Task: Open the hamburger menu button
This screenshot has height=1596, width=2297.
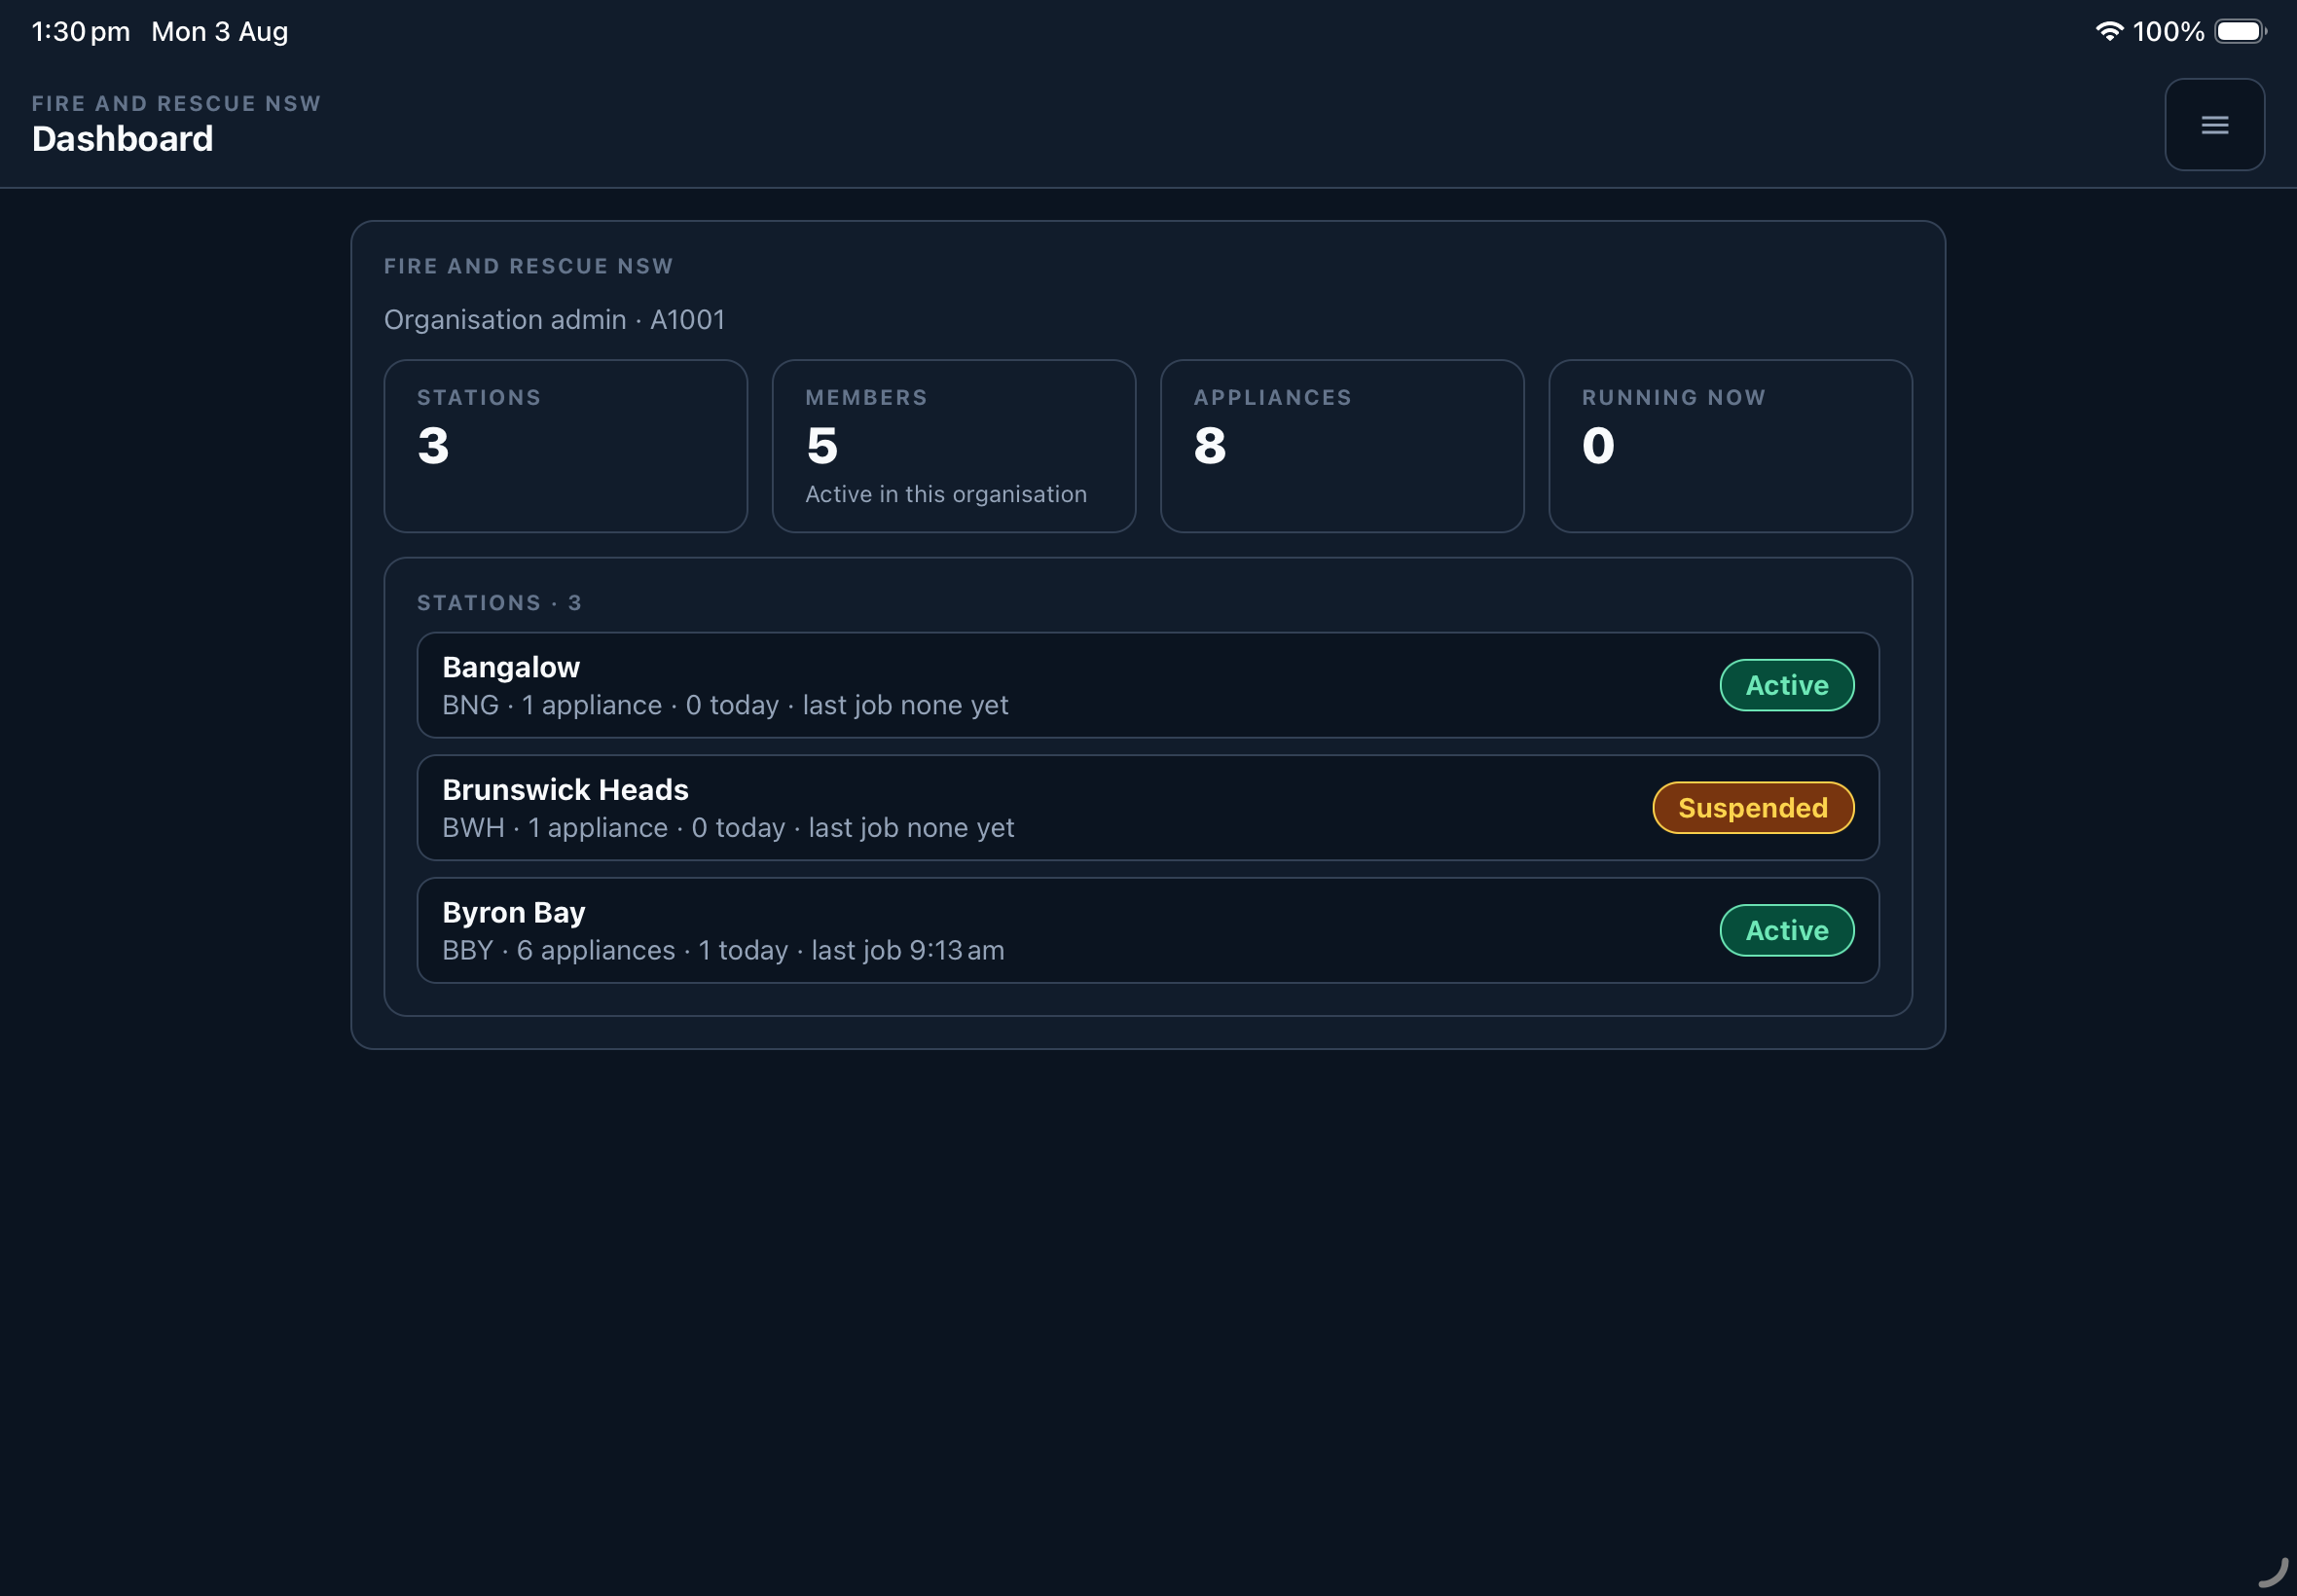Action: [2214, 124]
